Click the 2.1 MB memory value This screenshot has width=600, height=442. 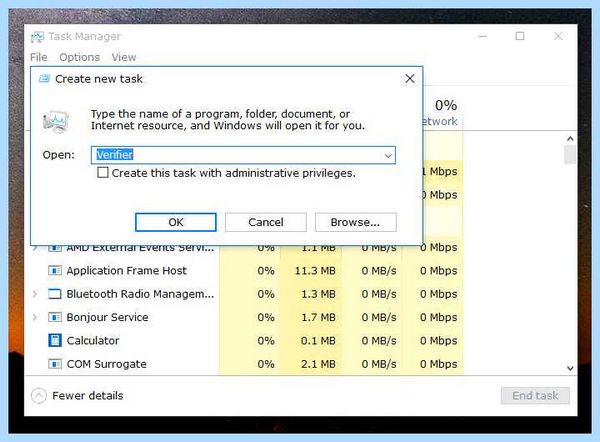(318, 364)
